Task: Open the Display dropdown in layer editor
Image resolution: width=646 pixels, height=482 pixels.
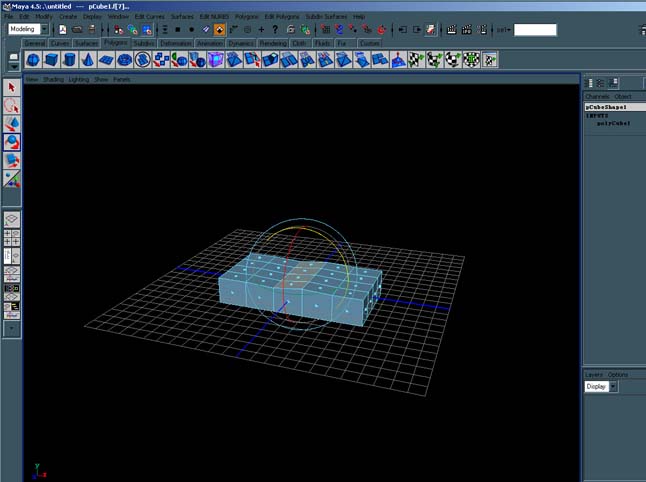Action: [613, 386]
